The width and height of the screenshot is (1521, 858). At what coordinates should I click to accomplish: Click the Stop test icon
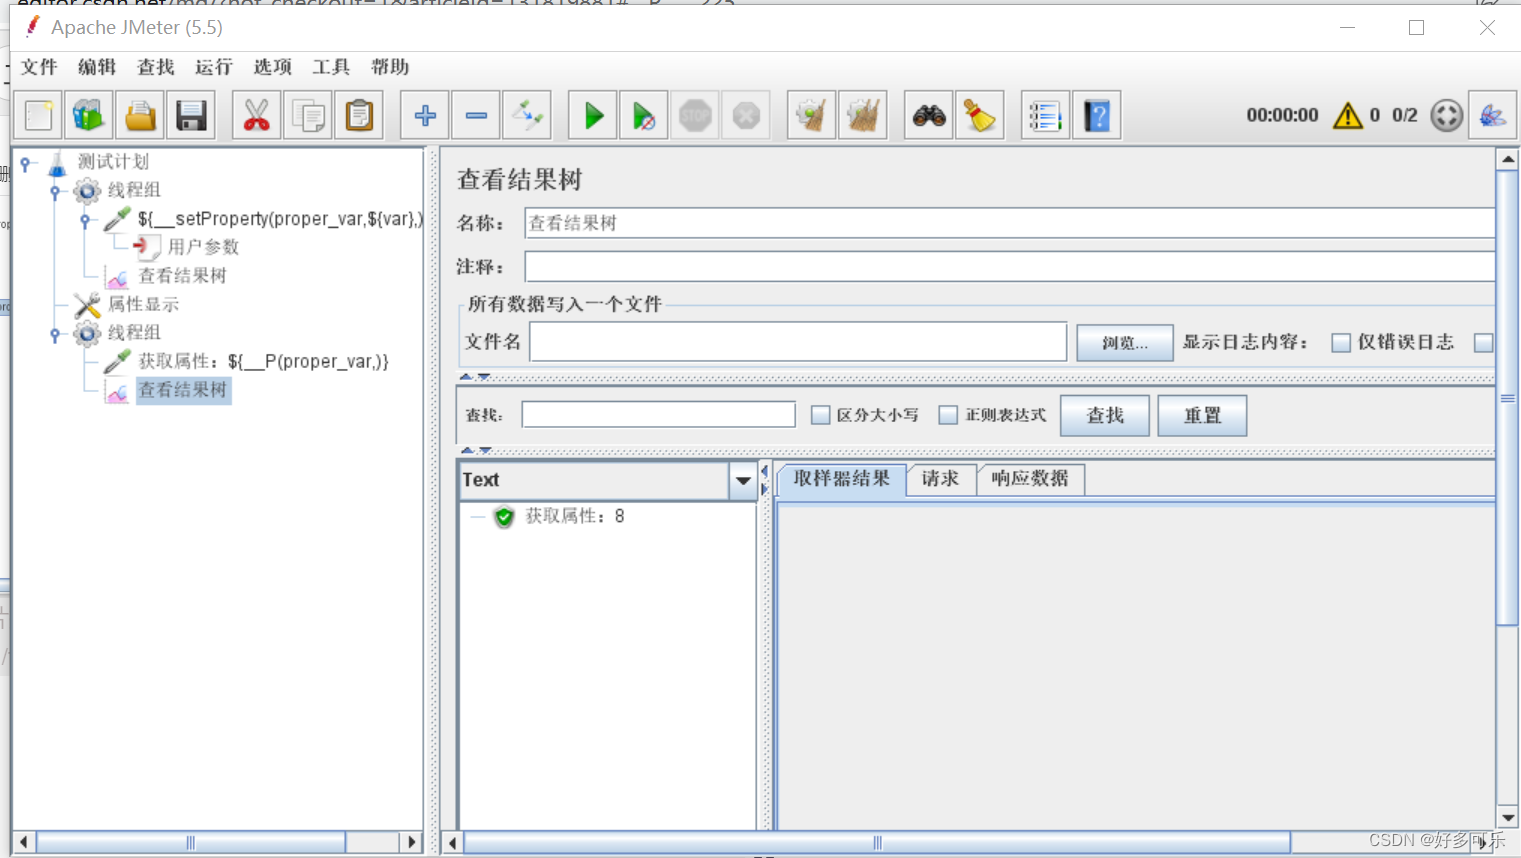[x=695, y=116]
